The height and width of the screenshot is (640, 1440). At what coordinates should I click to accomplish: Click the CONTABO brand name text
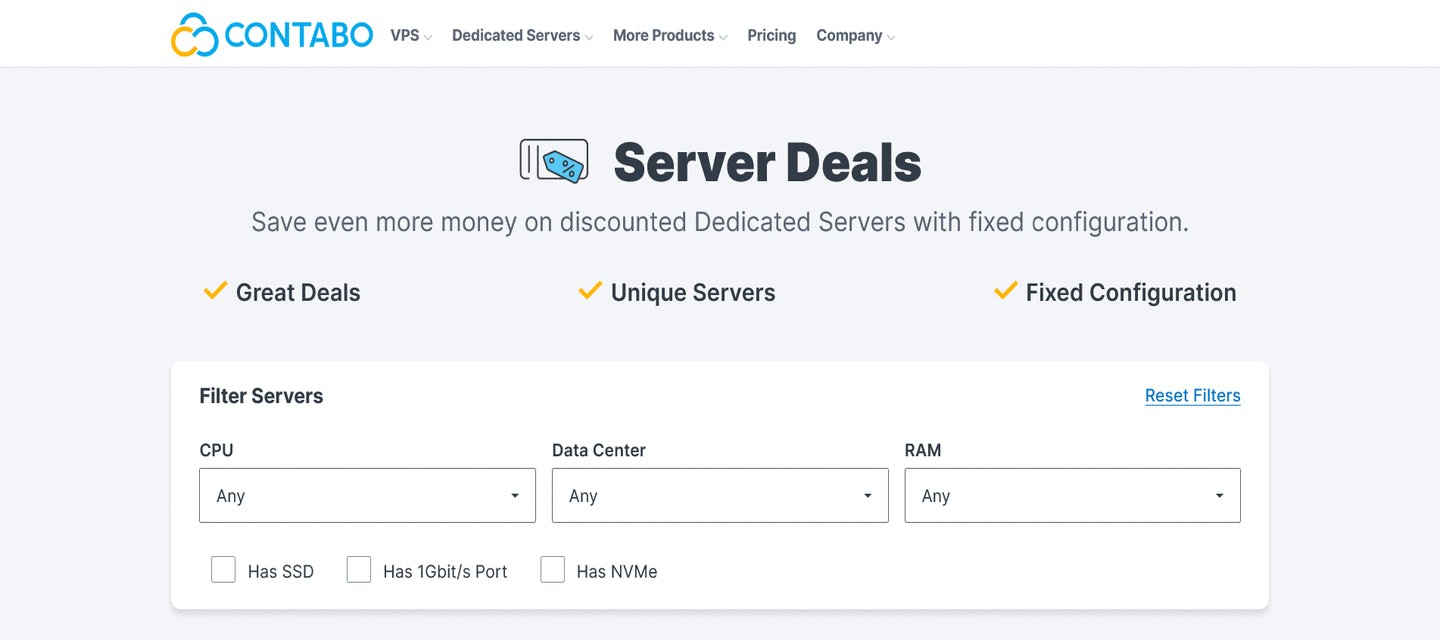(x=299, y=35)
